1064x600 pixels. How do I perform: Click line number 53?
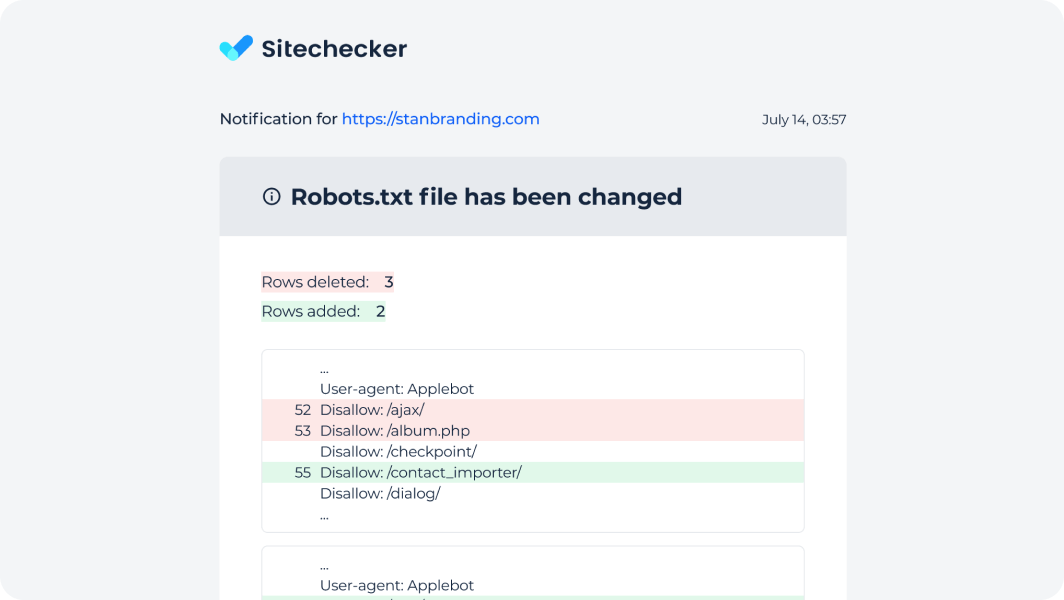click(303, 431)
